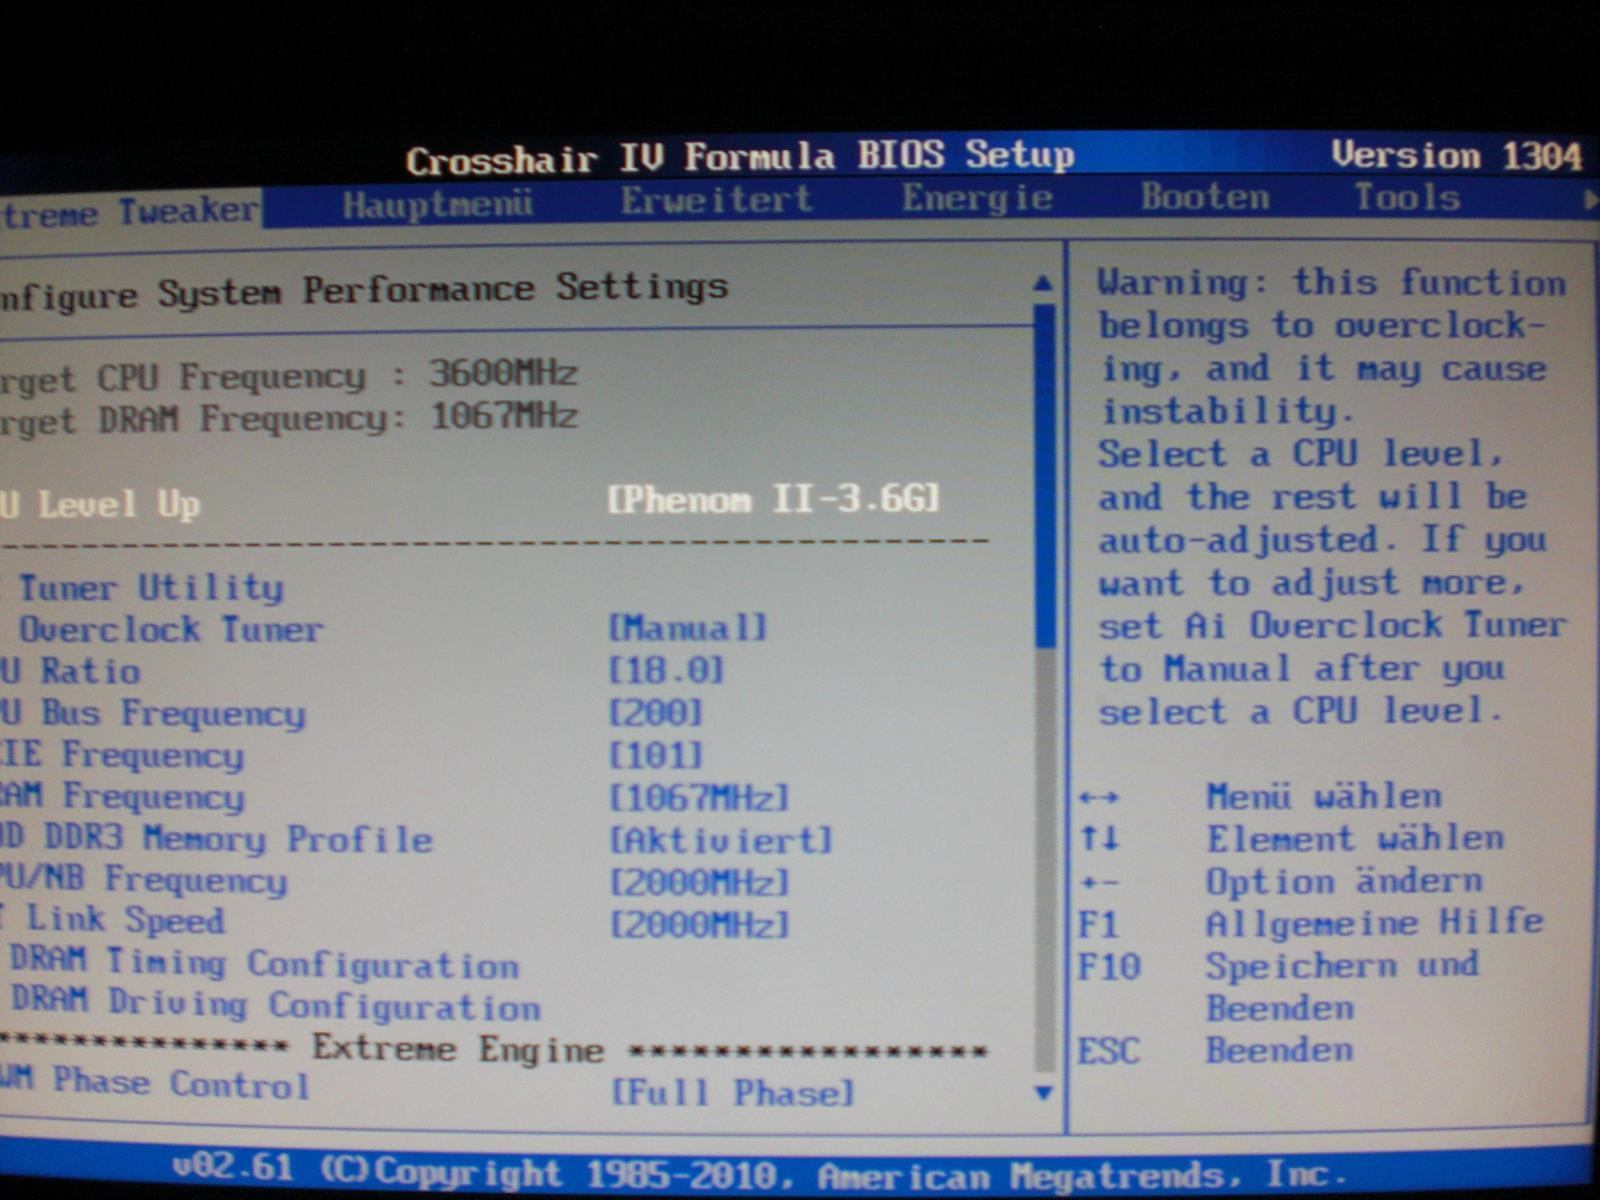Select the PWM Phase Control label
This screenshot has height=1200, width=1600.
(155, 1082)
